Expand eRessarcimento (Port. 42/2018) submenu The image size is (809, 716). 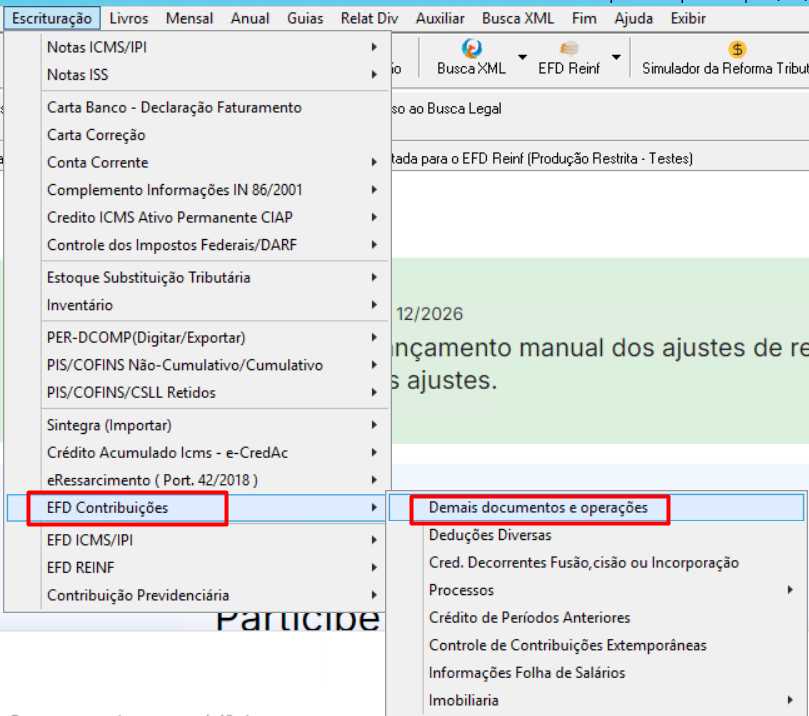[x=196, y=480]
